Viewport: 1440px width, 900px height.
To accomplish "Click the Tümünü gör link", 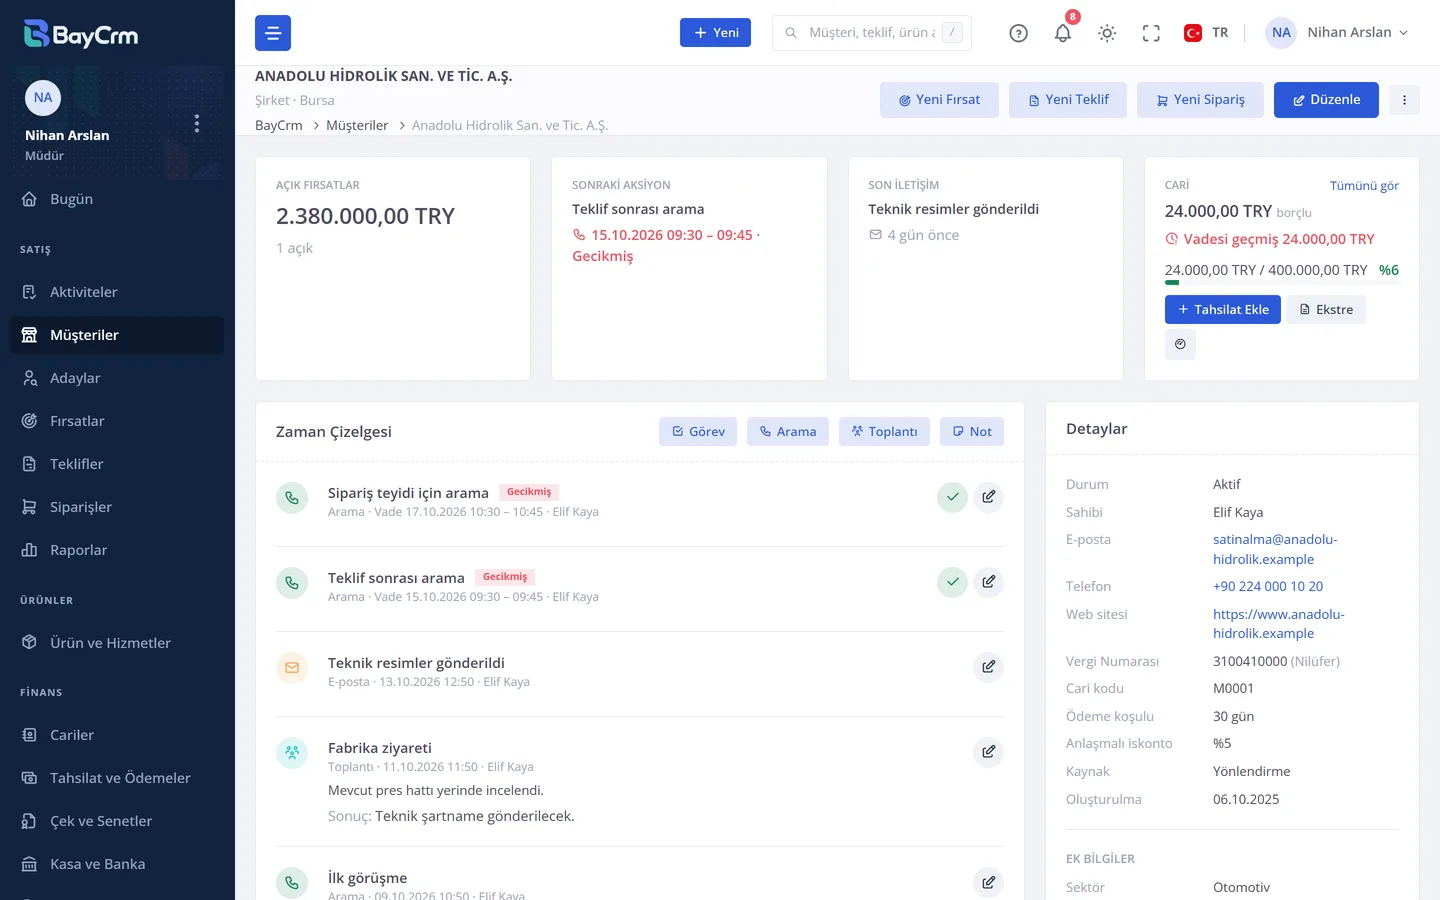I will pyautogui.click(x=1364, y=186).
